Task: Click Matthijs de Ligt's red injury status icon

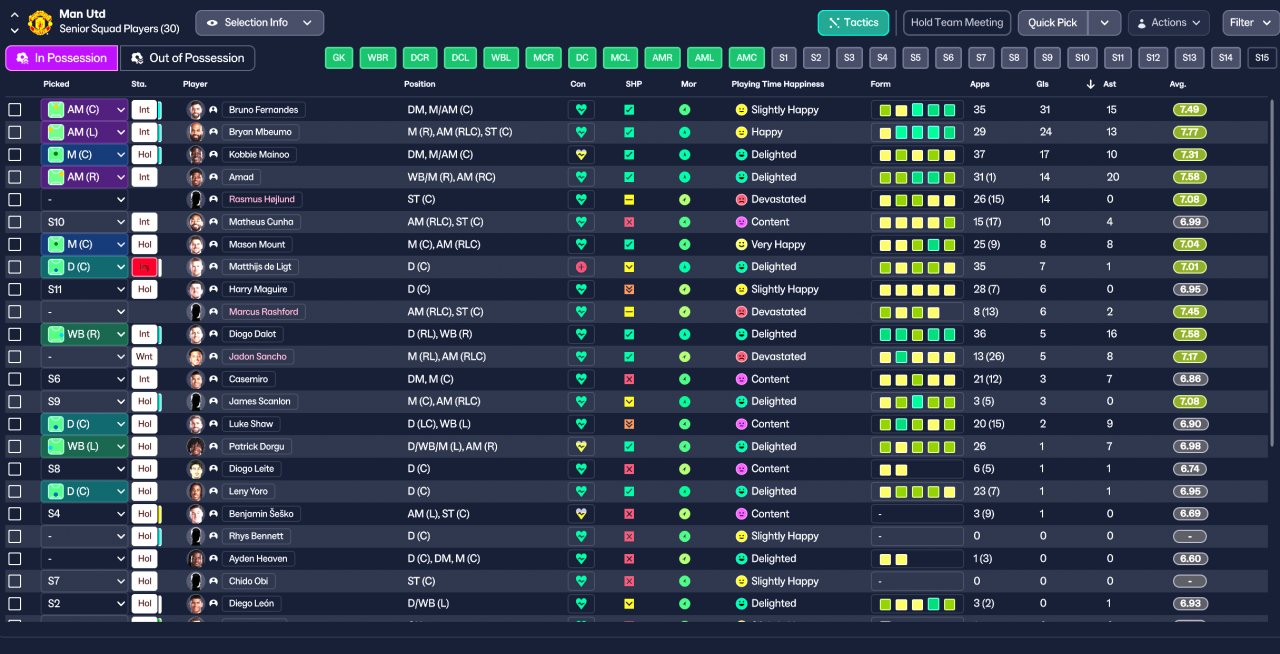Action: [145, 267]
